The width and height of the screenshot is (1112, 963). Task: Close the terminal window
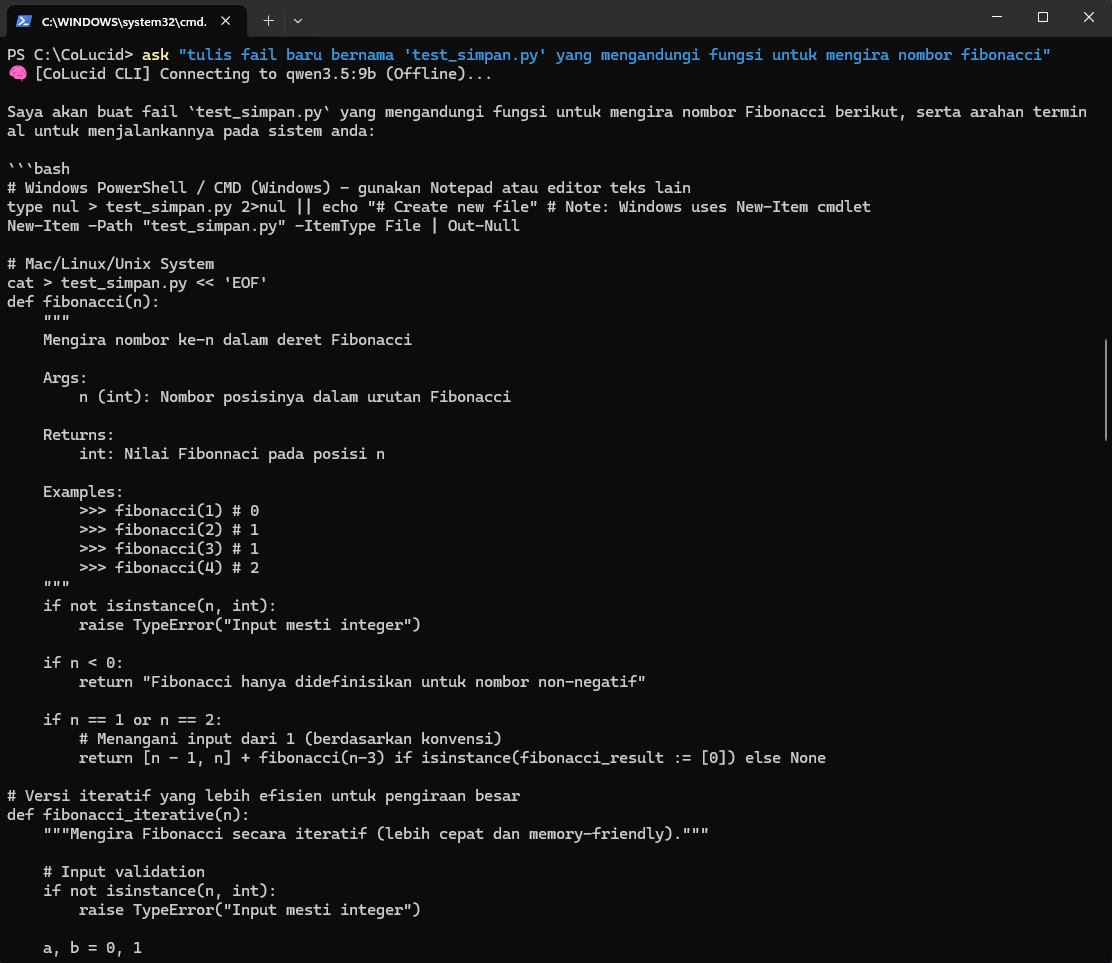point(1089,17)
